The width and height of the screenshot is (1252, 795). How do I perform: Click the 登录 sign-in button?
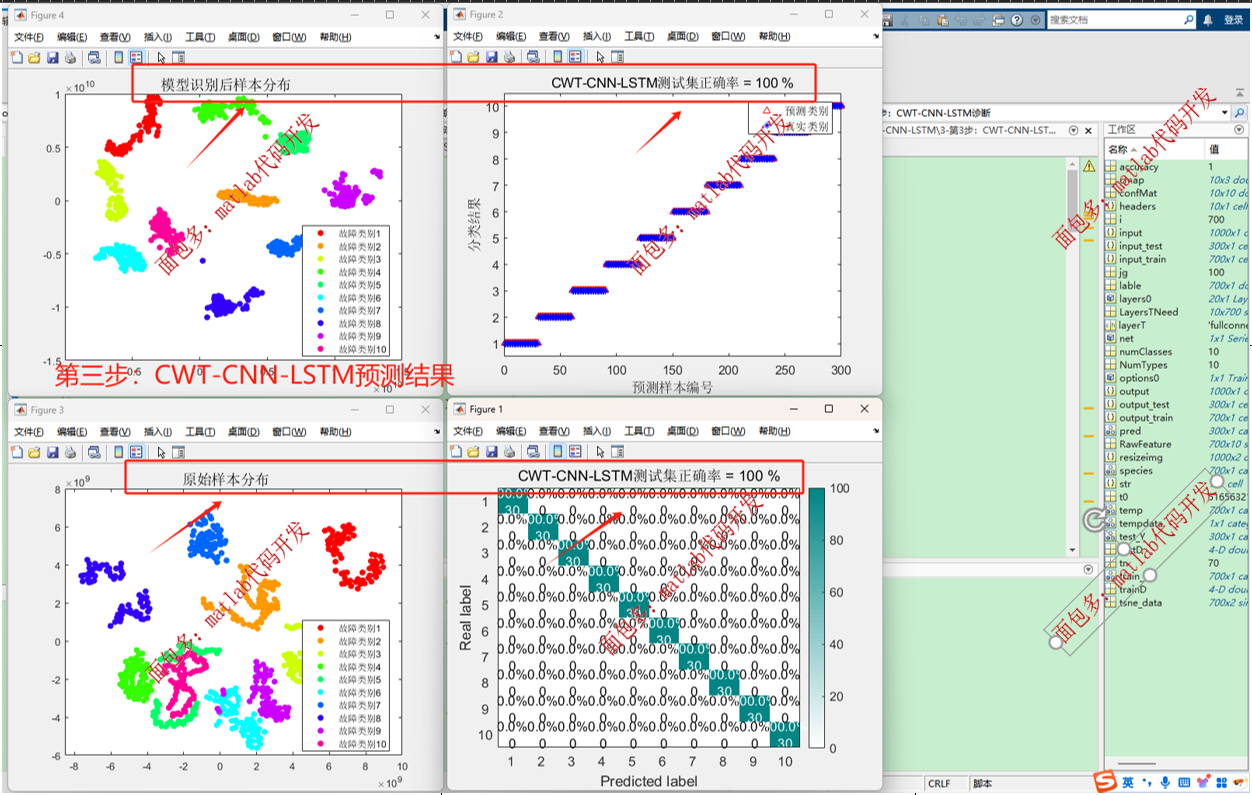pyautogui.click(x=1233, y=19)
